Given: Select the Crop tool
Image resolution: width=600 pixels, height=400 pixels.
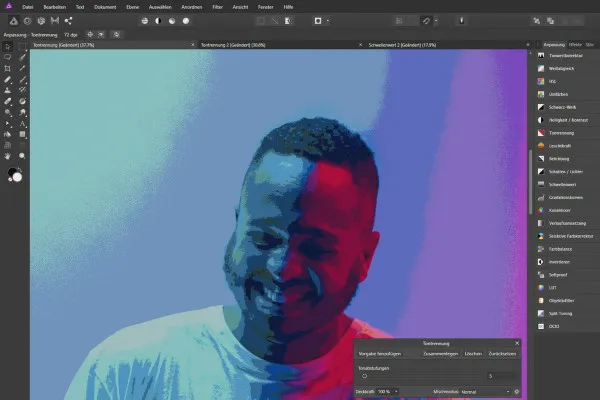Looking at the screenshot, I should pos(8,68).
